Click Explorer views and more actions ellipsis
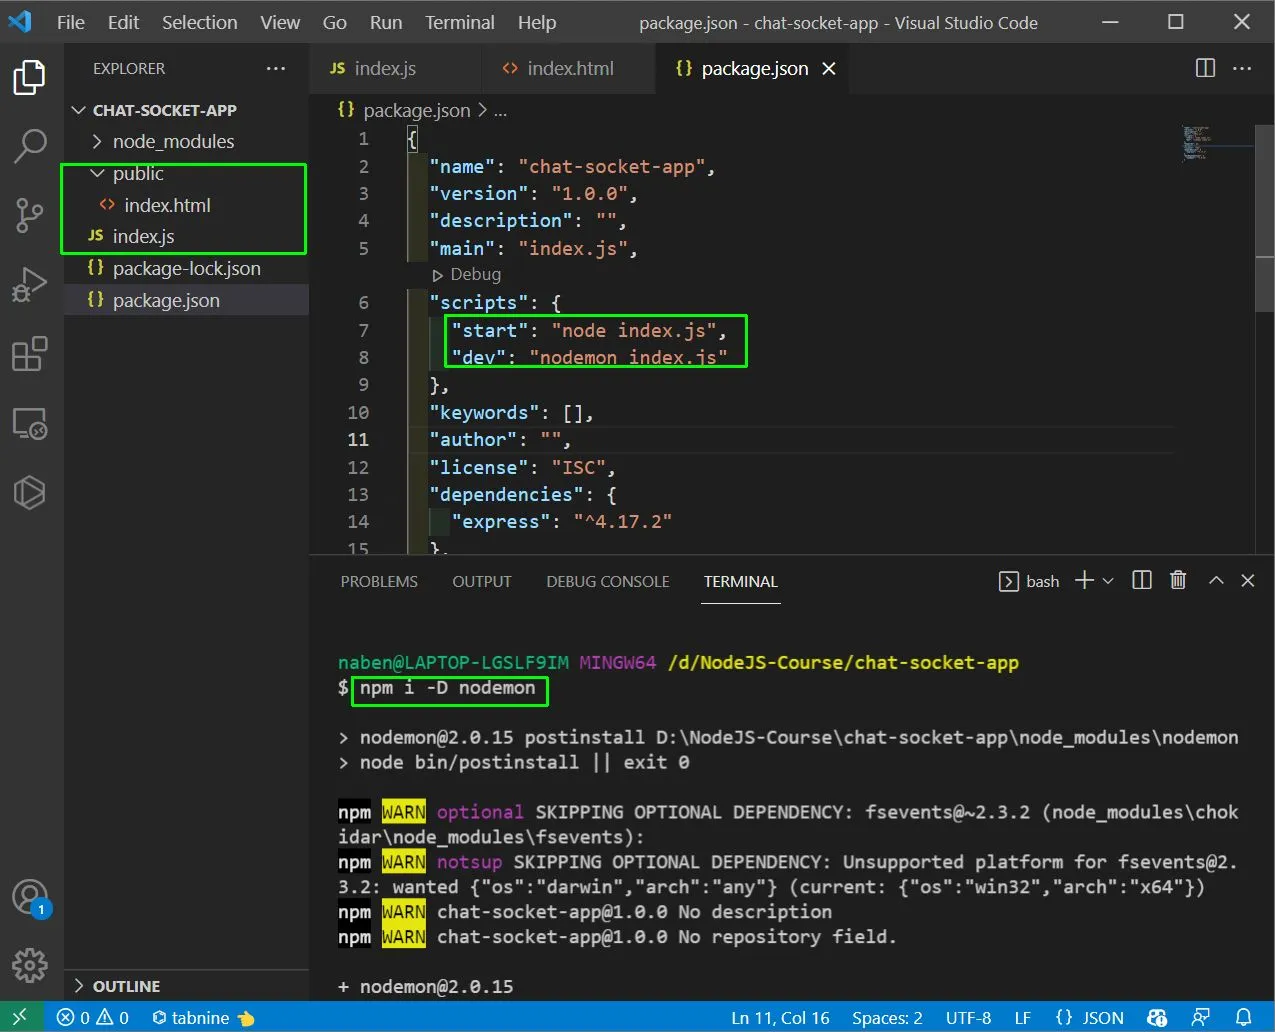The image size is (1275, 1032). click(x=276, y=69)
